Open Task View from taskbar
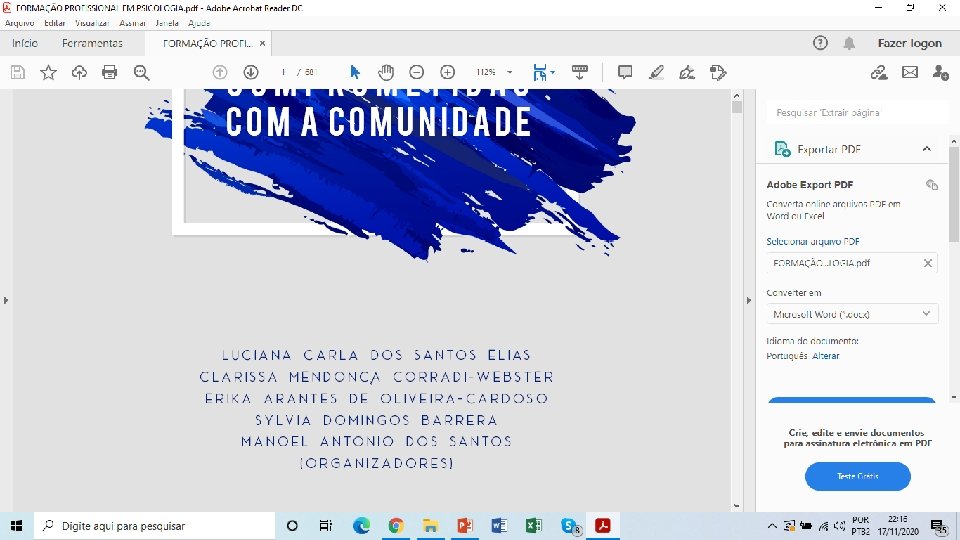Viewport: 960px width, 540px height. coord(326,526)
